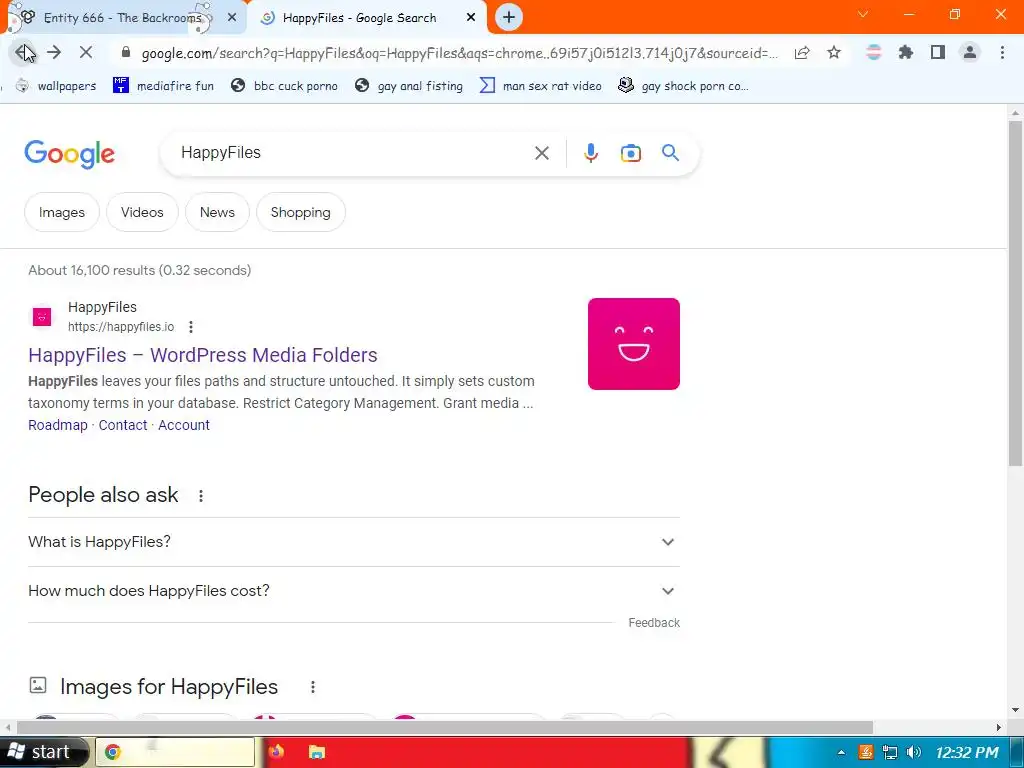Show hidden system tray icons
Viewport: 1024px width, 768px height.
click(841, 753)
